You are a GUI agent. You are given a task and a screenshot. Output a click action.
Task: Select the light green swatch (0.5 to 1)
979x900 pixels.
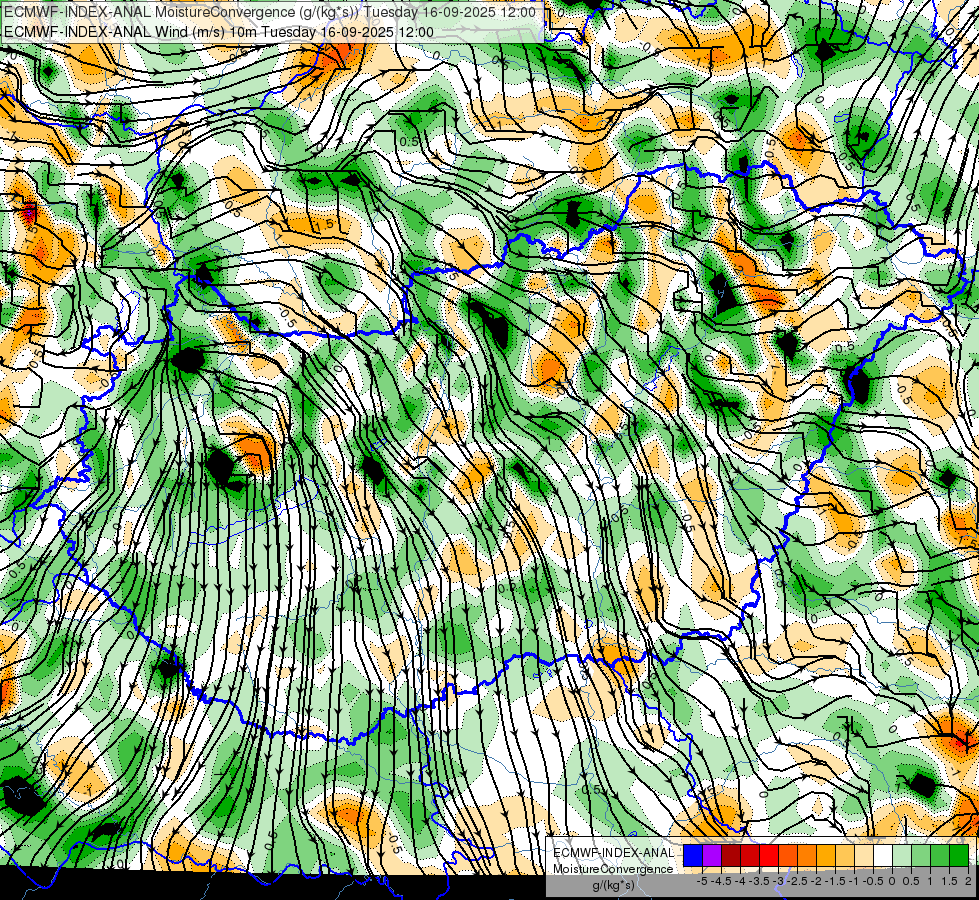click(921, 855)
